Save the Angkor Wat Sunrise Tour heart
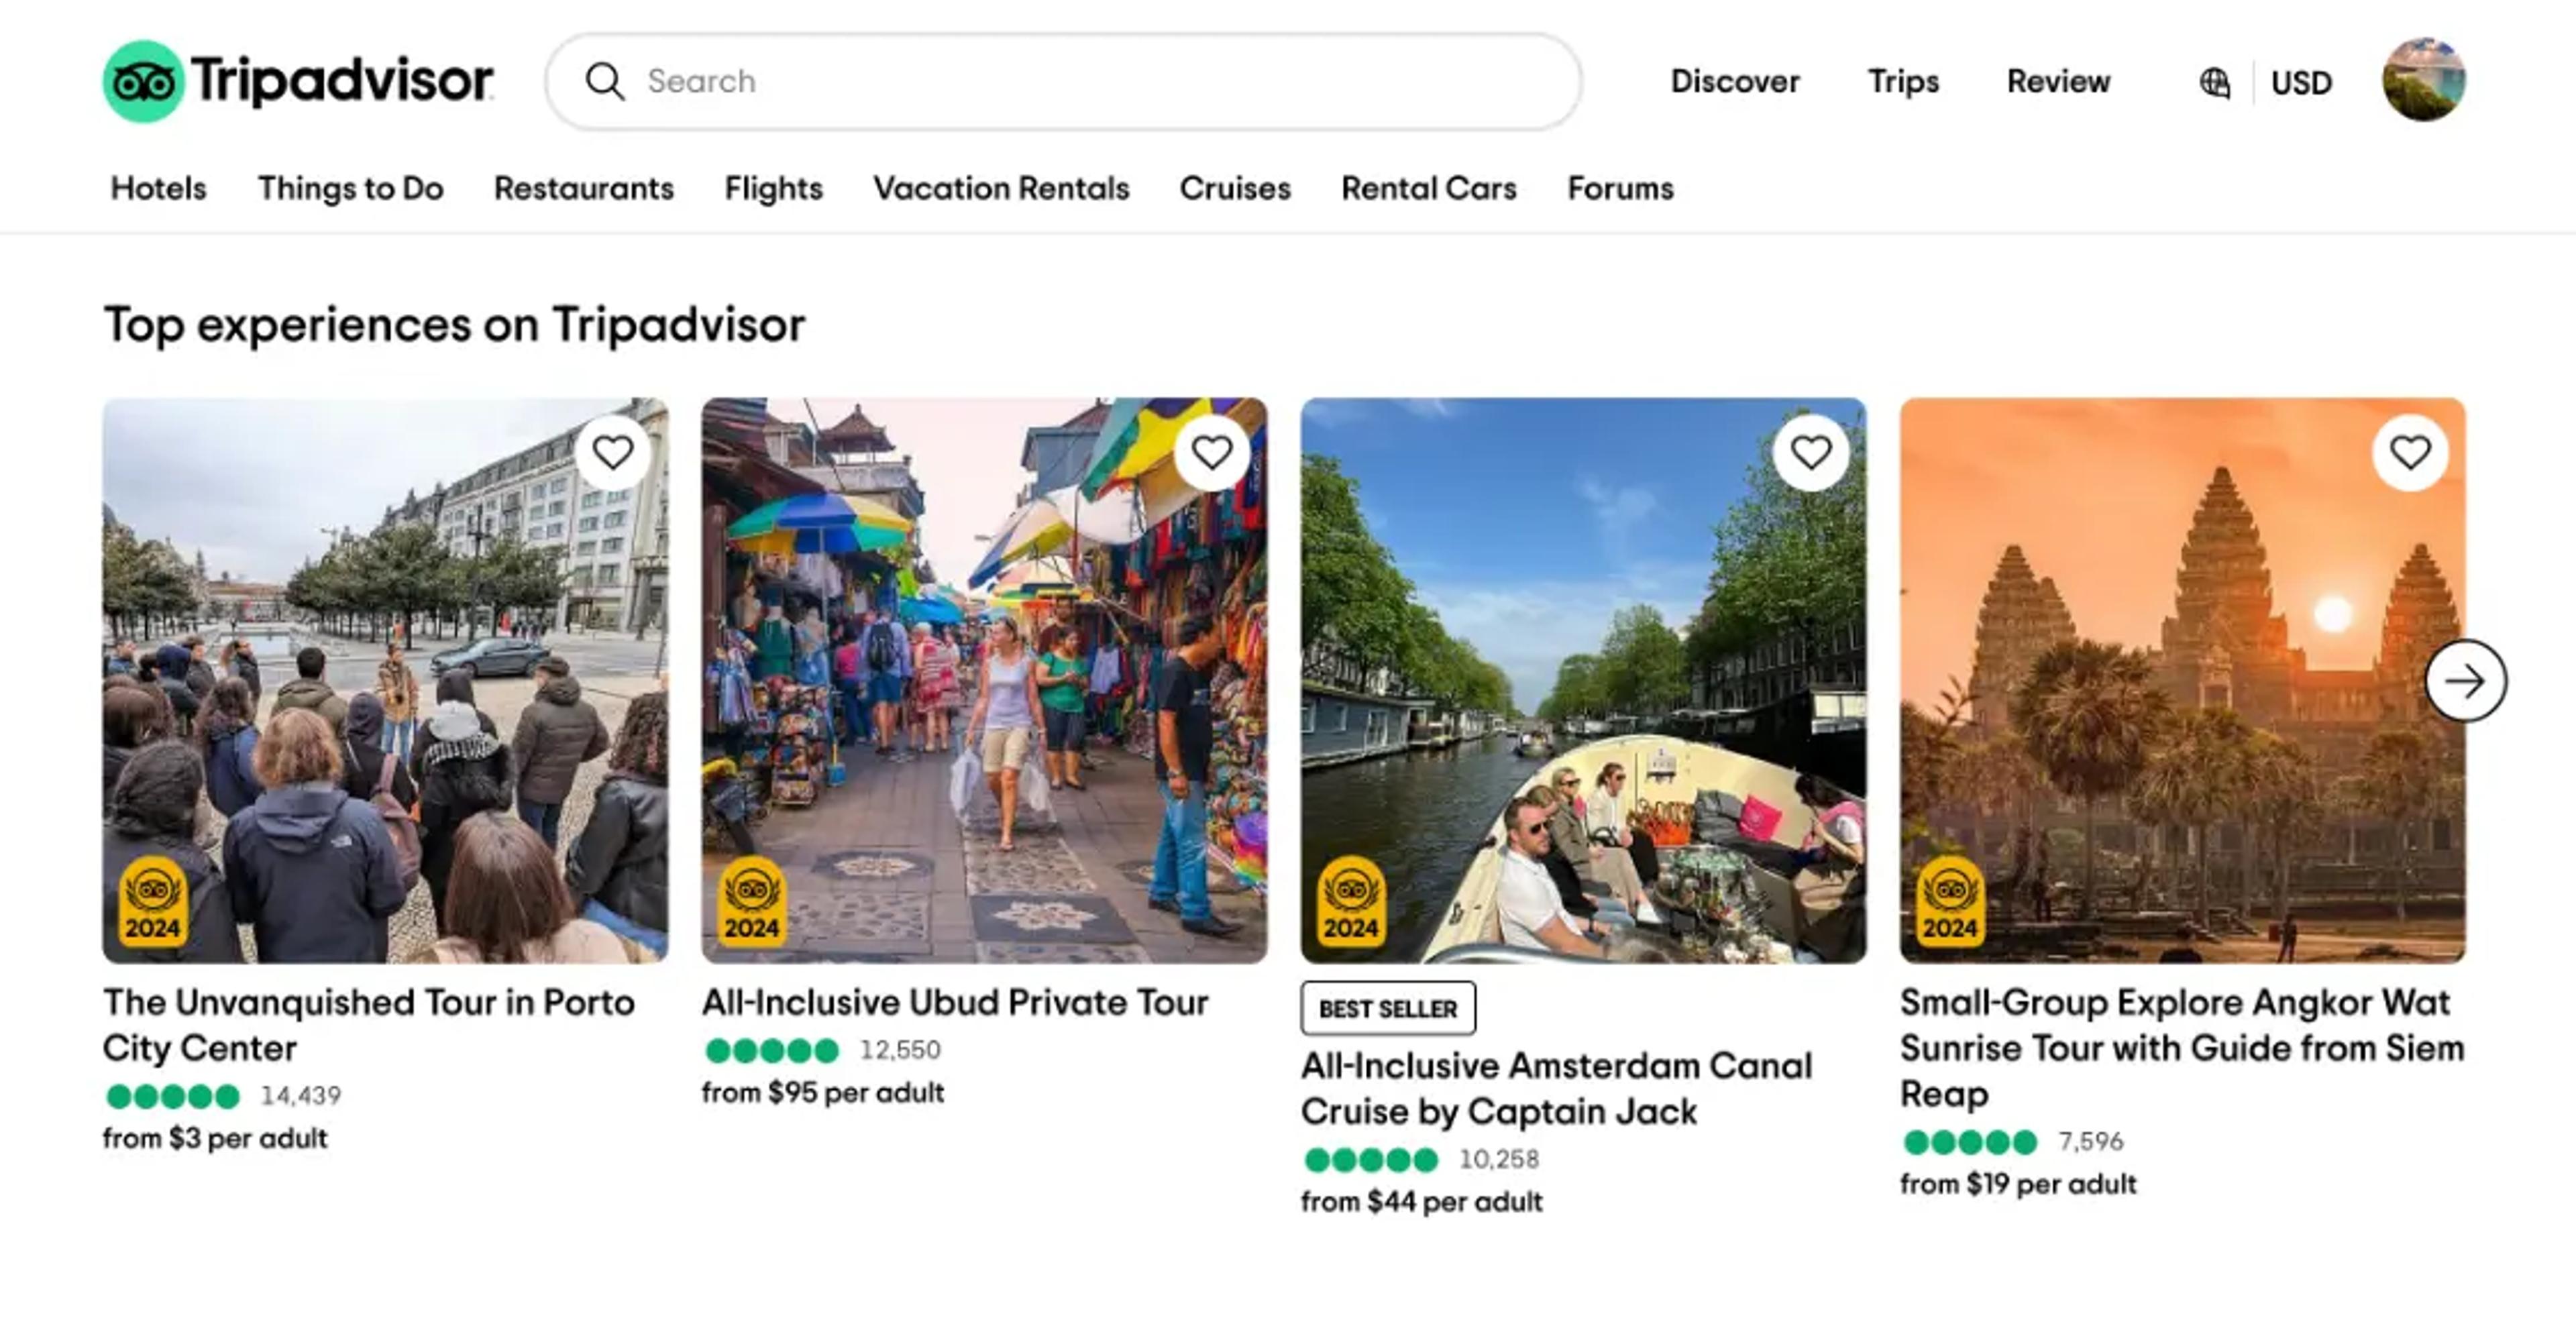 (2410, 453)
